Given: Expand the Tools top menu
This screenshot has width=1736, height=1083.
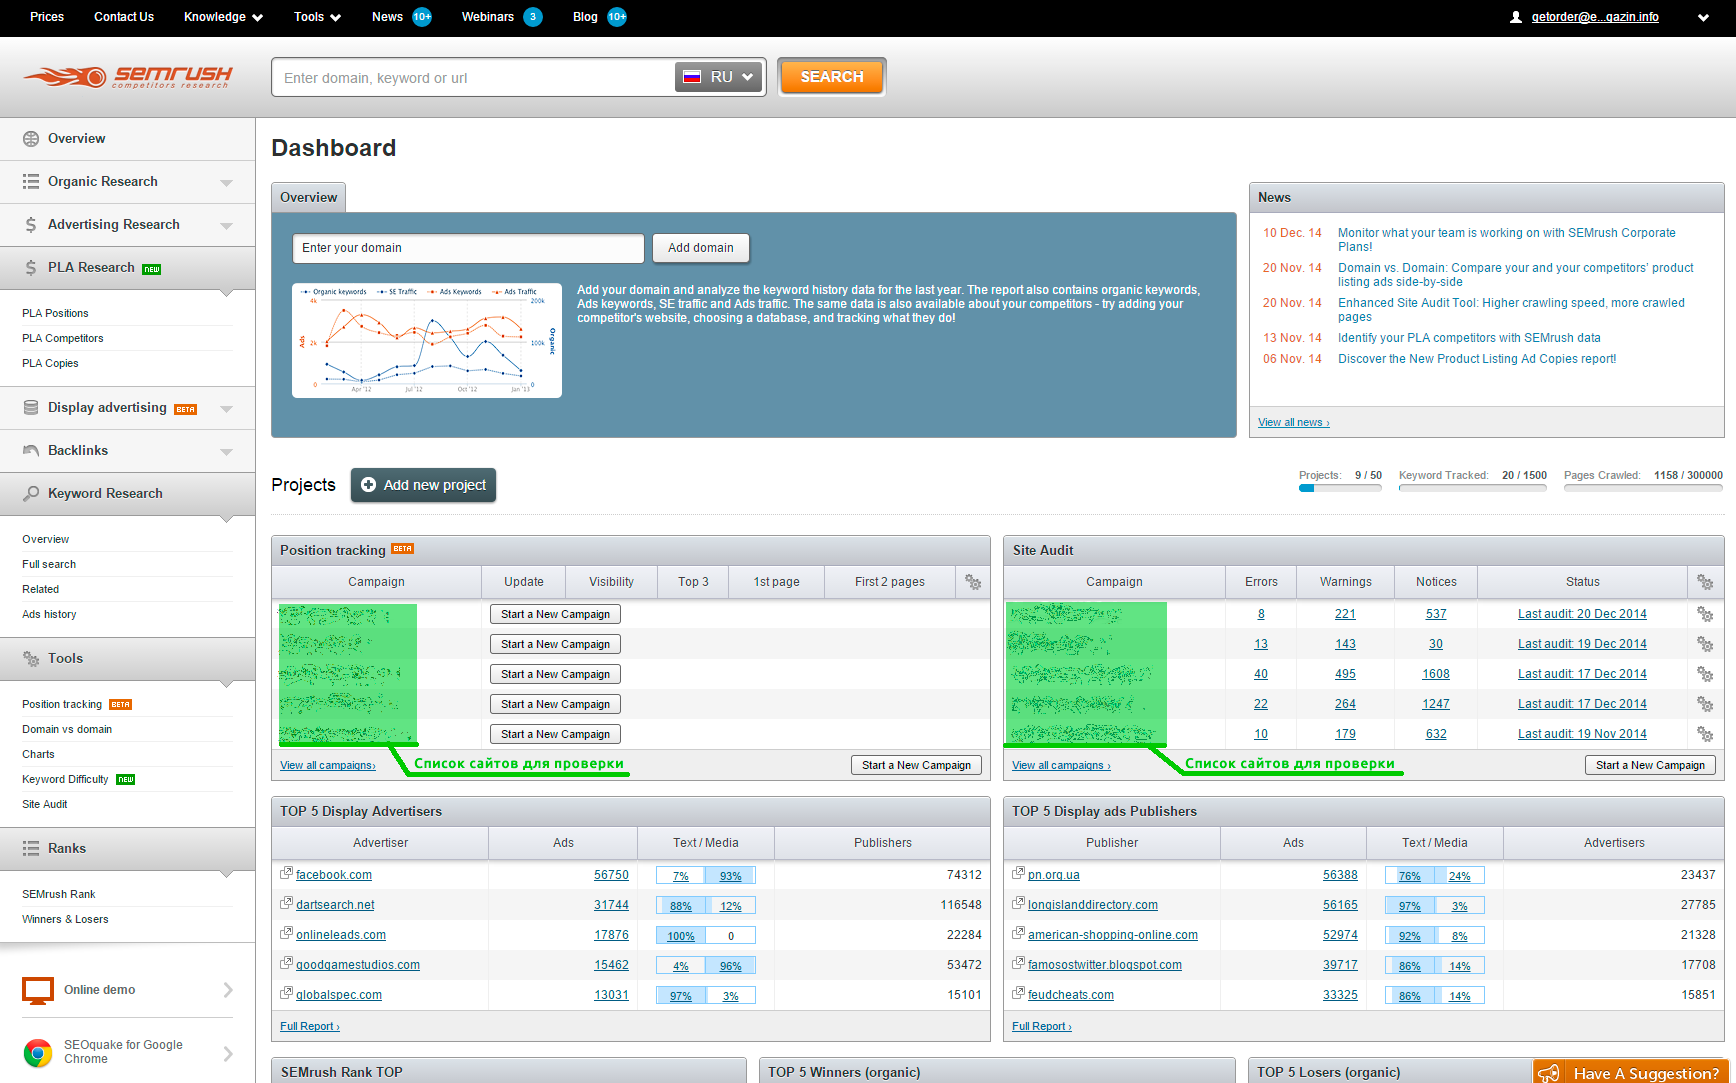Looking at the screenshot, I should pyautogui.click(x=318, y=17).
